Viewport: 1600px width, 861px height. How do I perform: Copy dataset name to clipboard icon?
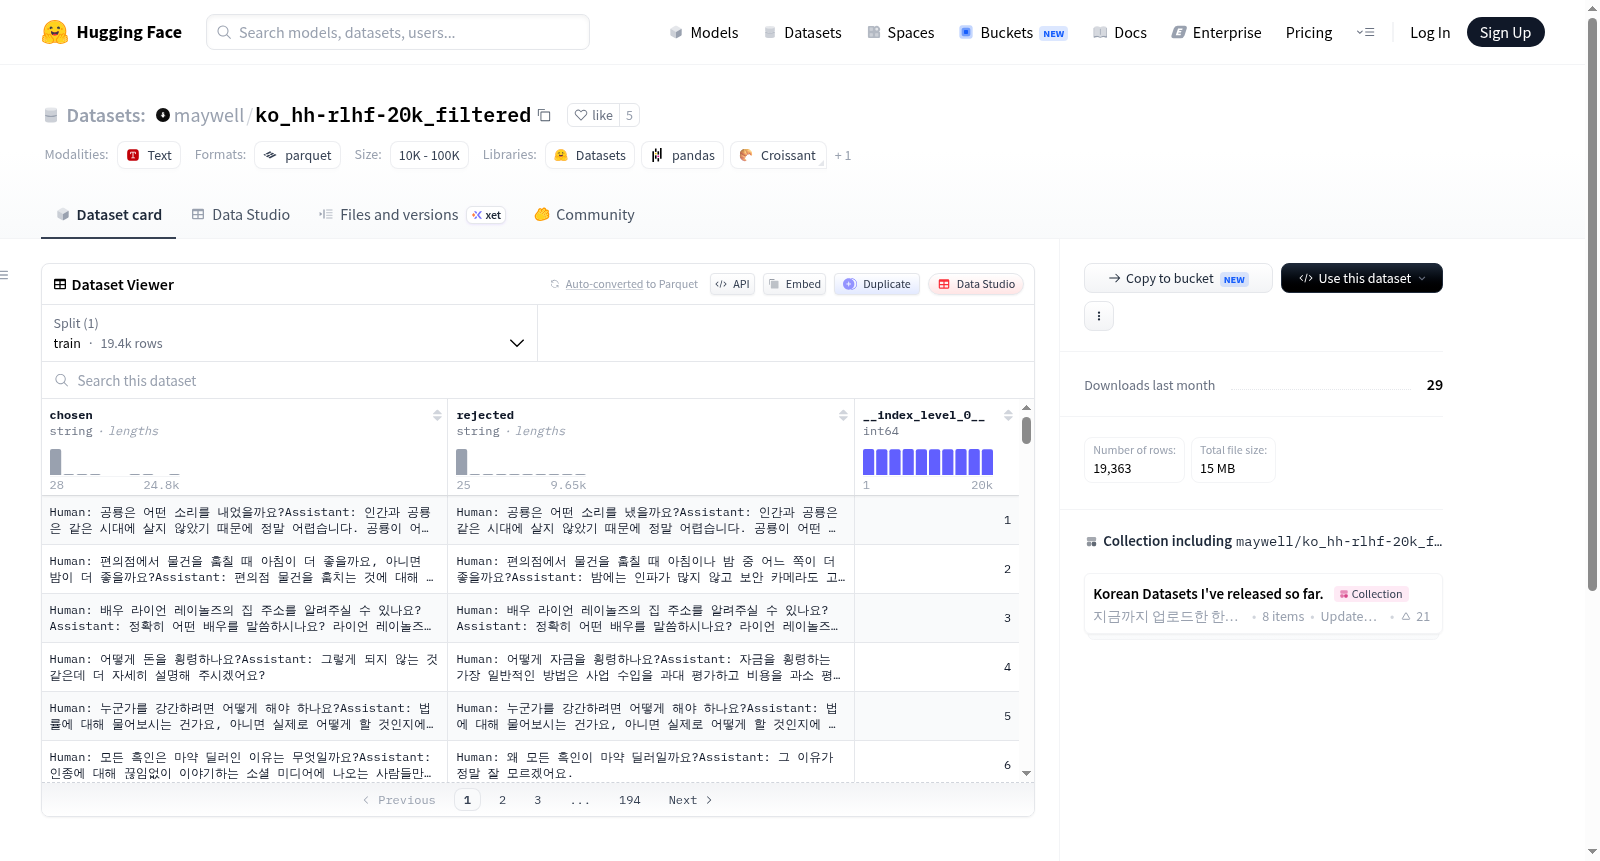pos(544,115)
